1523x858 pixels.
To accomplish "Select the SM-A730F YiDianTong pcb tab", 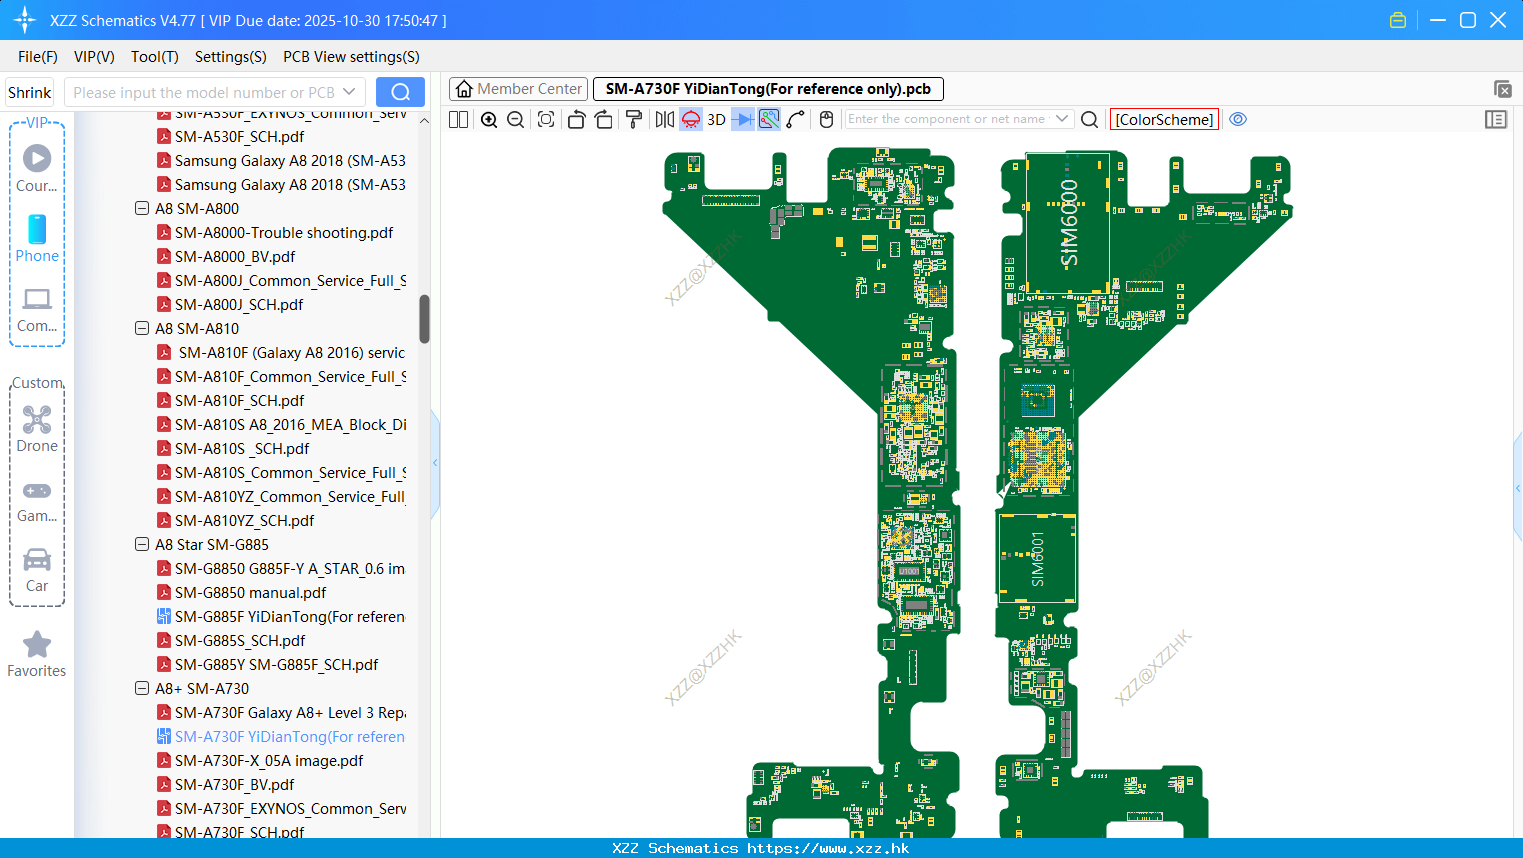I will coord(768,89).
